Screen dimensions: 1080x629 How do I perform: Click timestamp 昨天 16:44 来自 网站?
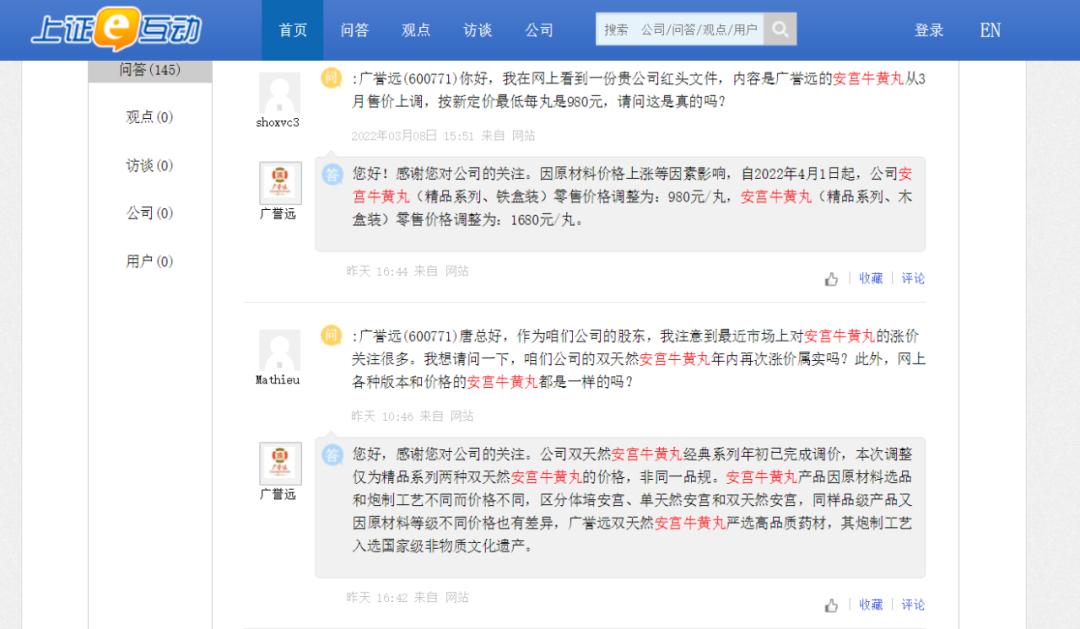click(407, 271)
